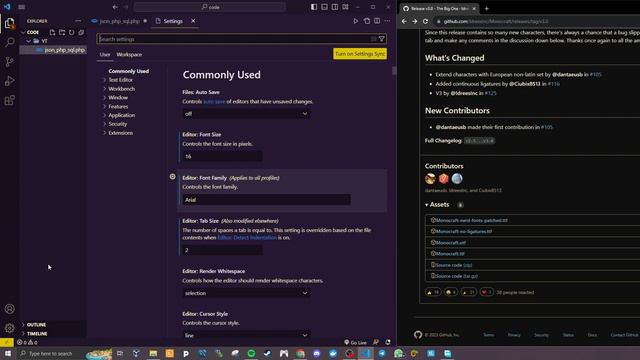Open Source Control view
Image resolution: width=640 pixels, height=360 pixels.
9,62
